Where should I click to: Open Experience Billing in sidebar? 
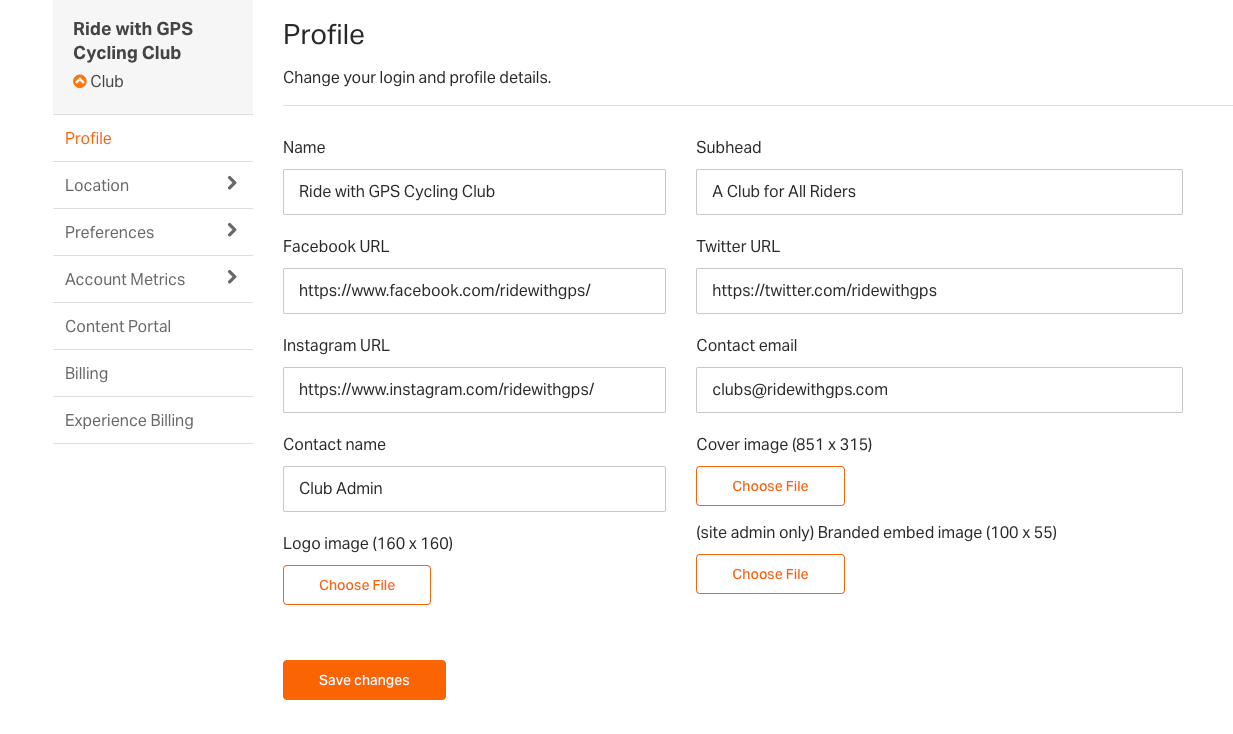153,420
